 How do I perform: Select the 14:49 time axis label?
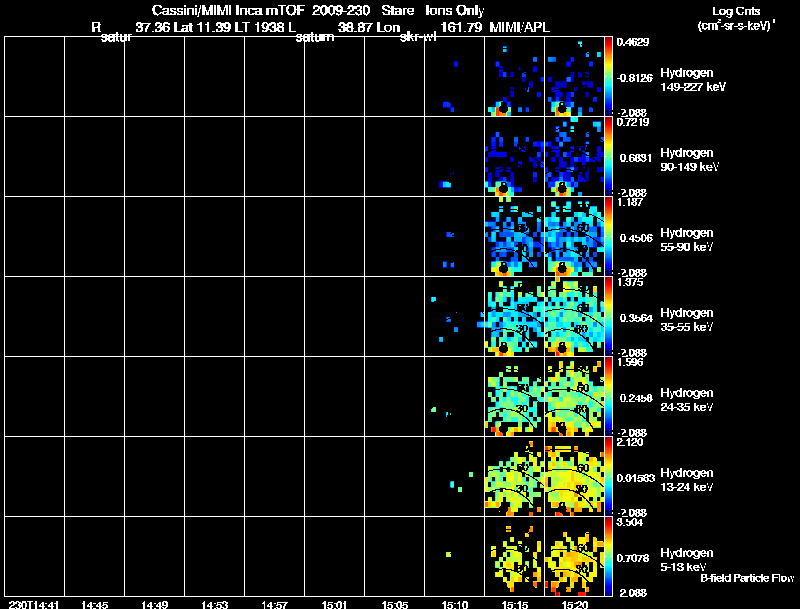click(x=155, y=604)
